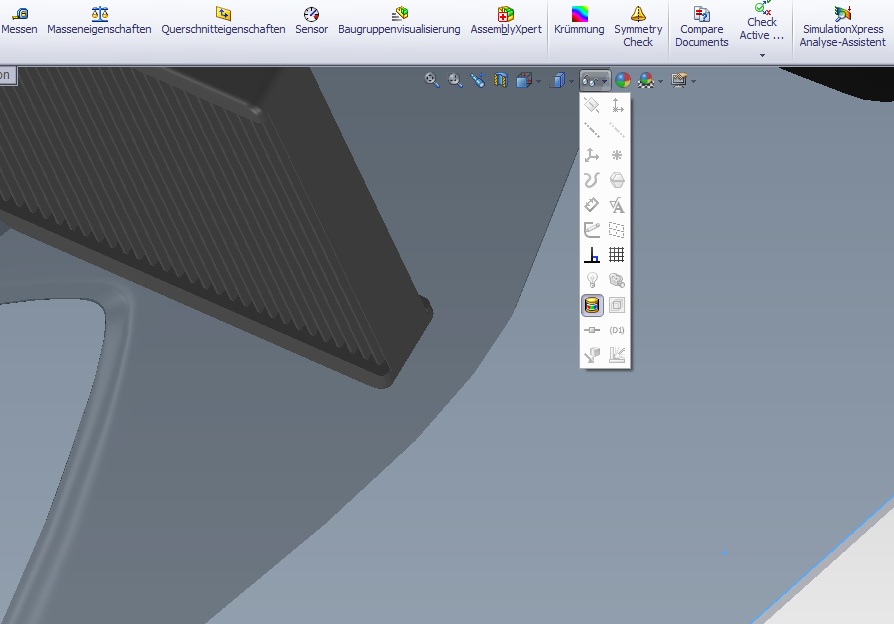The height and width of the screenshot is (624, 894).
Task: Click Compare Documents button
Action: [x=702, y=26]
